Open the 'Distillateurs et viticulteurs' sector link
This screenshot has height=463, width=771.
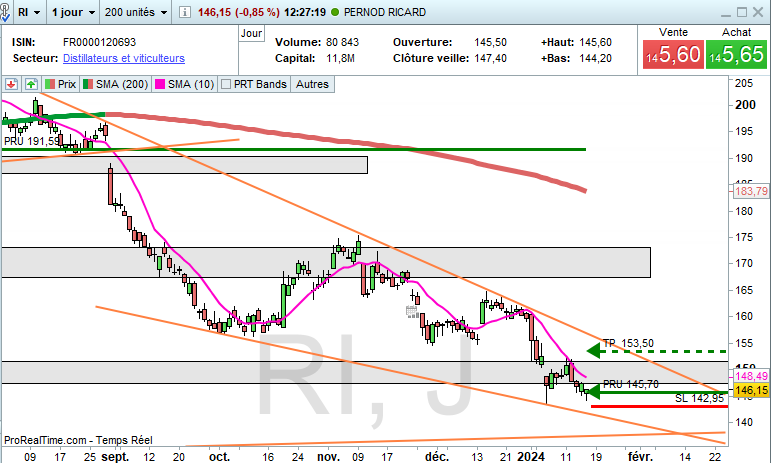click(124, 58)
